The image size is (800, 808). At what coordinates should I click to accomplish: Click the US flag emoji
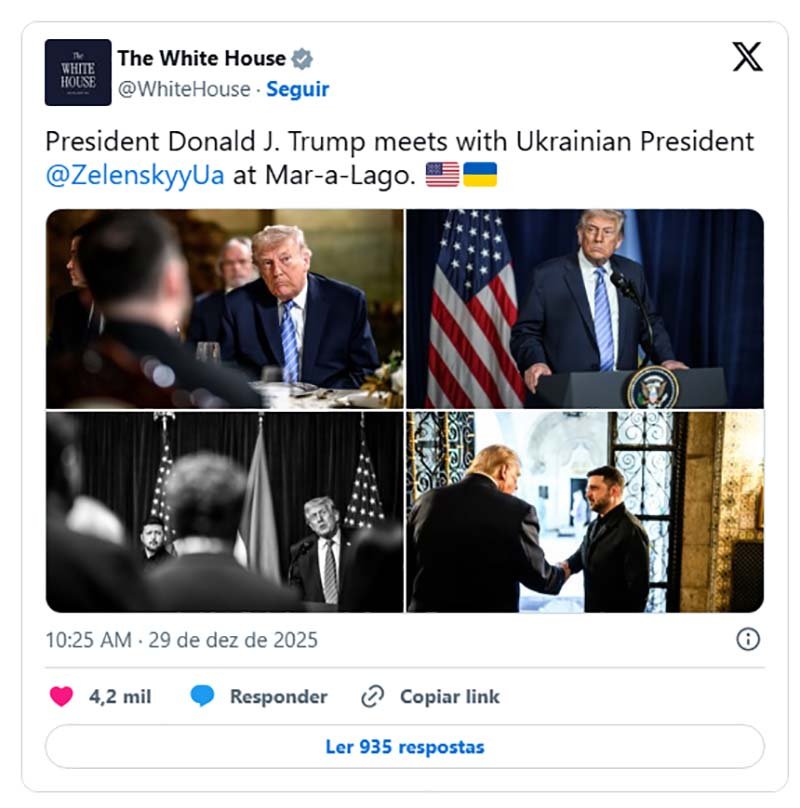point(442,174)
